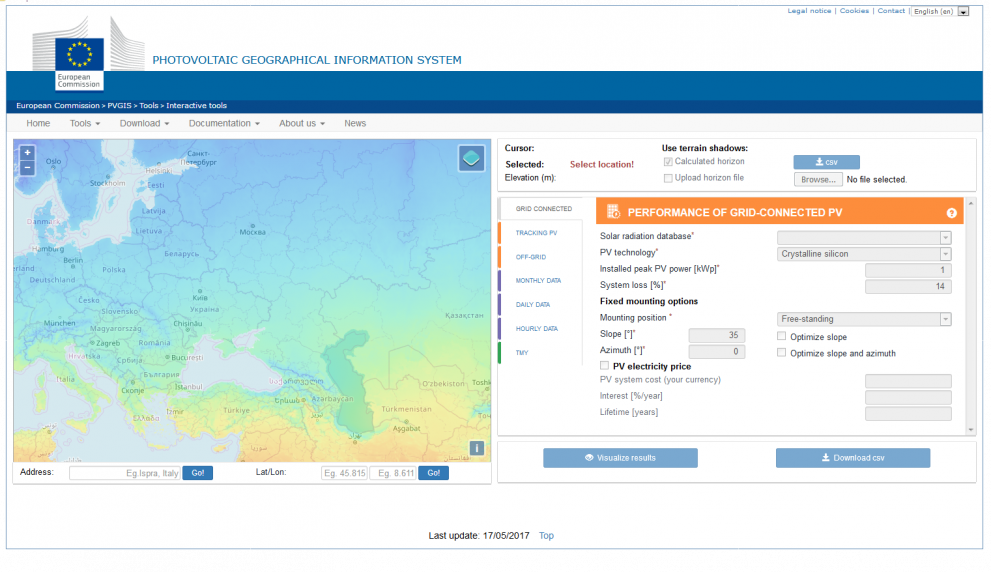This screenshot has width=991, height=572.
Task: Open the Documentation menu
Action: [x=224, y=123]
